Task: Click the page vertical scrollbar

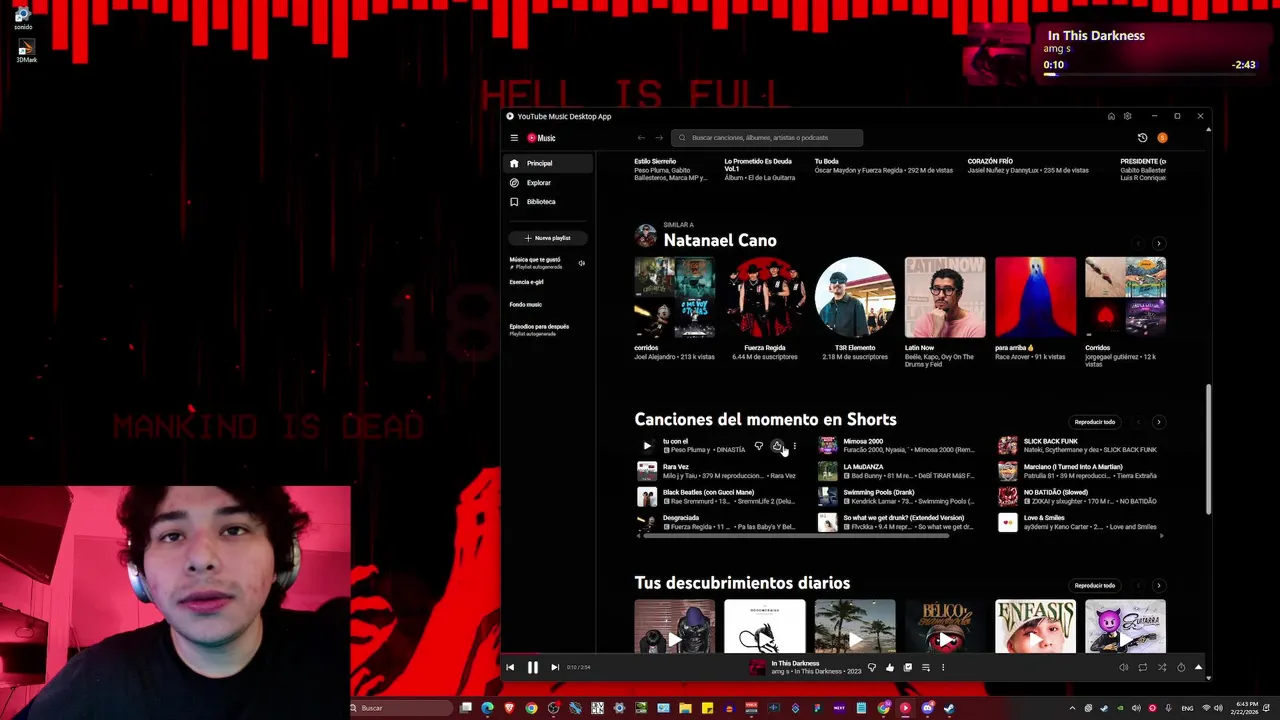Action: 1208,450
